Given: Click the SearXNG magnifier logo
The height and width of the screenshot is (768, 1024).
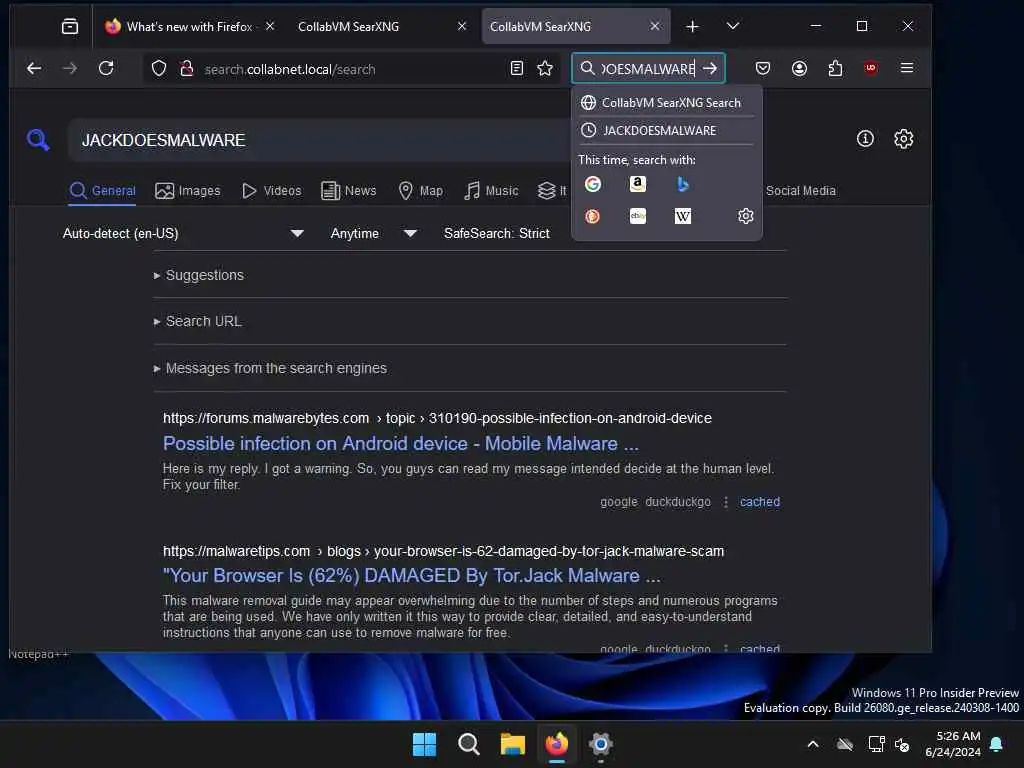Looking at the screenshot, I should click(x=38, y=139).
